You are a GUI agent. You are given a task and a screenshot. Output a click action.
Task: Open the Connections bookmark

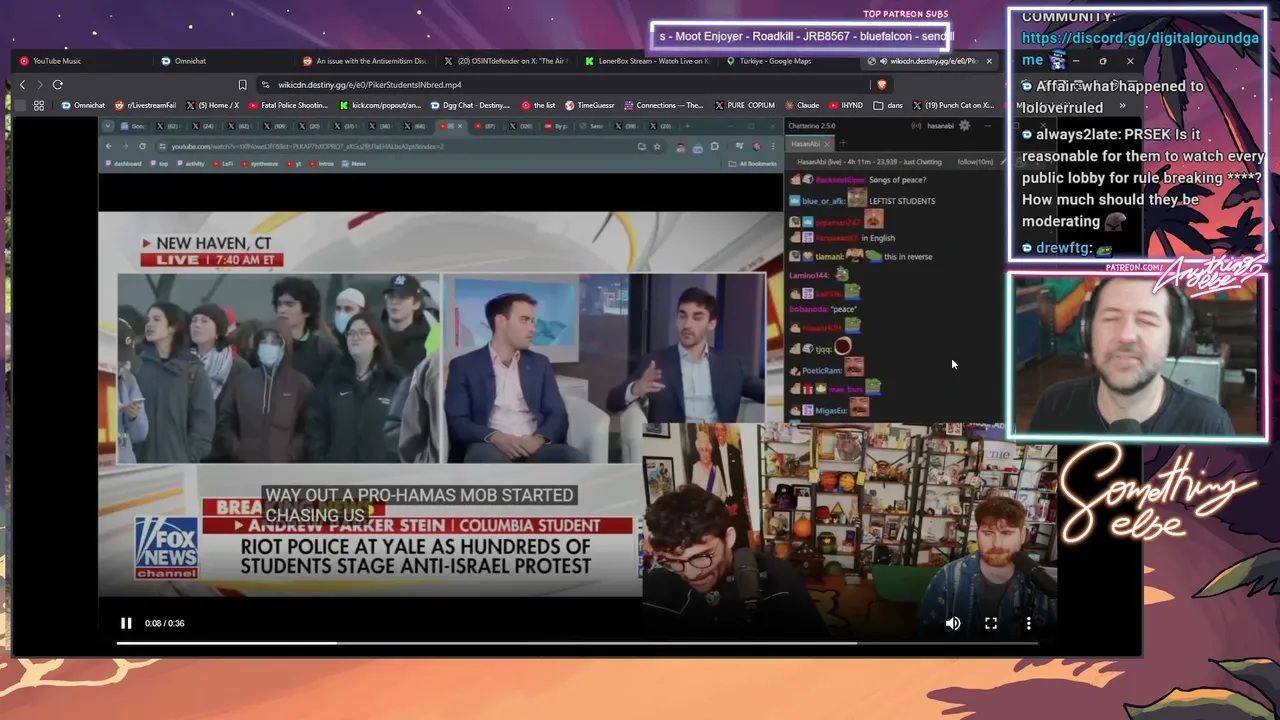pyautogui.click(x=664, y=105)
